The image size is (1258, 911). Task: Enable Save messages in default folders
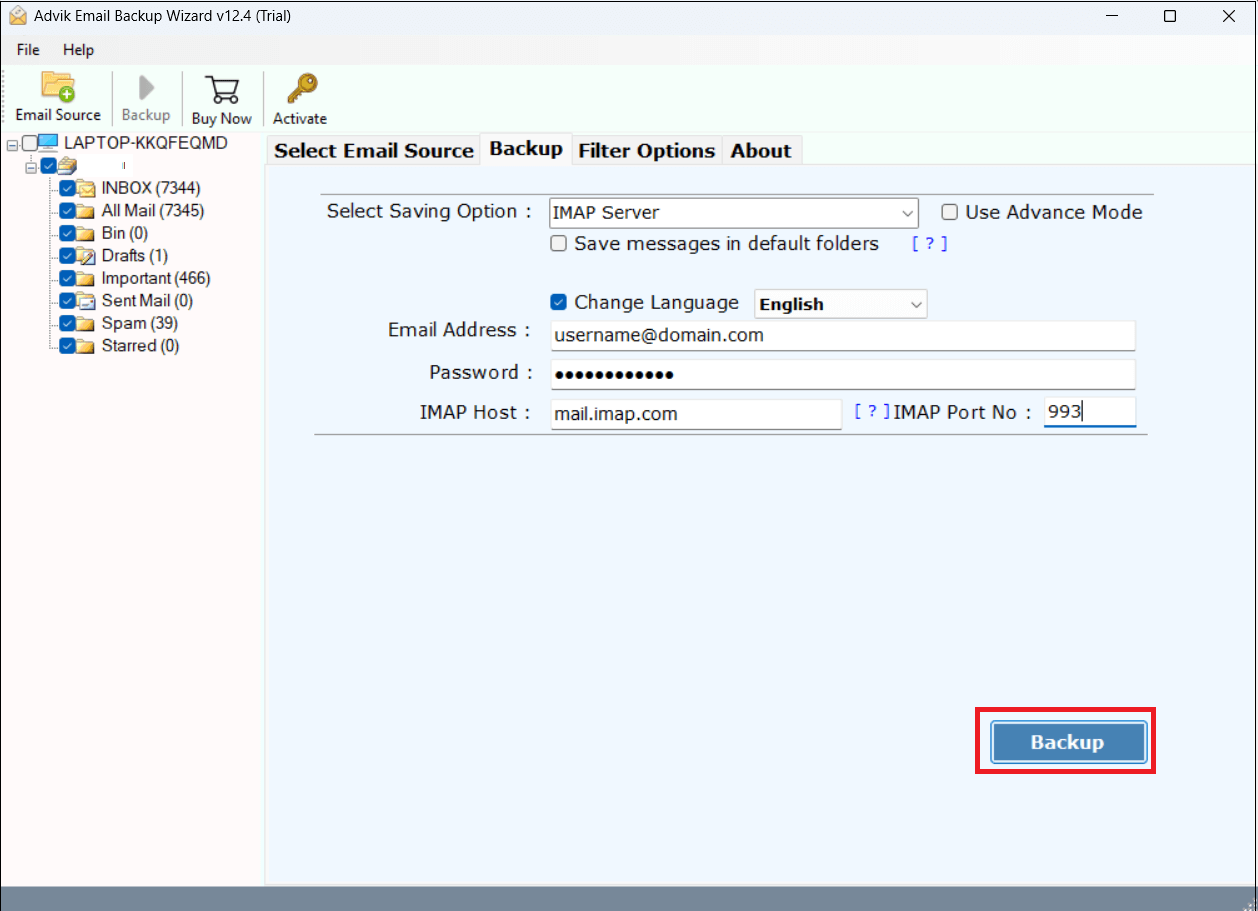[x=559, y=243]
